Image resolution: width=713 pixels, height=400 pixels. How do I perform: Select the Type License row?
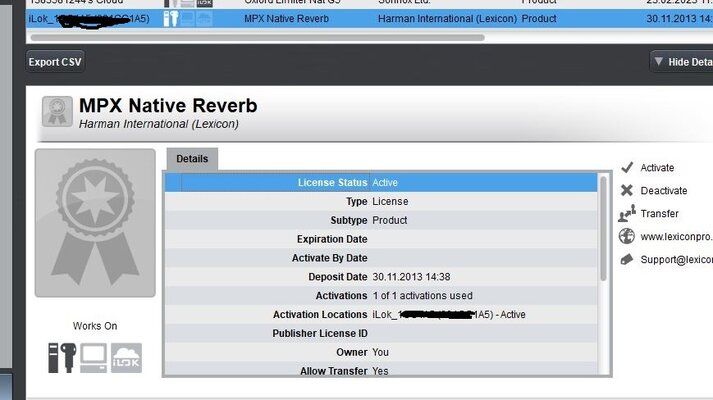coord(381,201)
